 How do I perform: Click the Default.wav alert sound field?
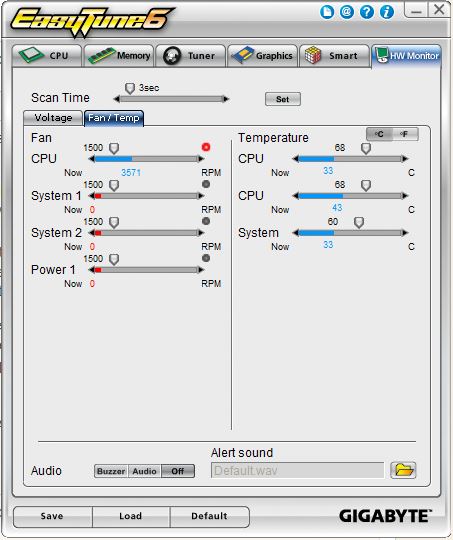coord(297,470)
